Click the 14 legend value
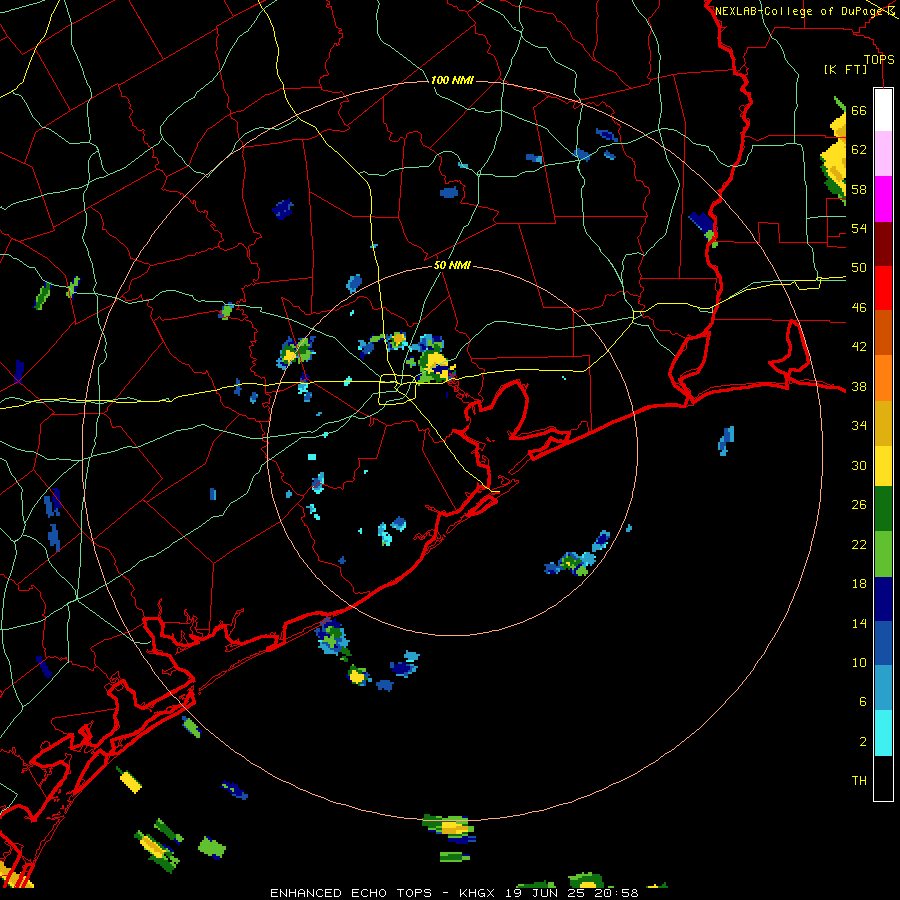Image resolution: width=900 pixels, height=900 pixels. click(x=859, y=623)
